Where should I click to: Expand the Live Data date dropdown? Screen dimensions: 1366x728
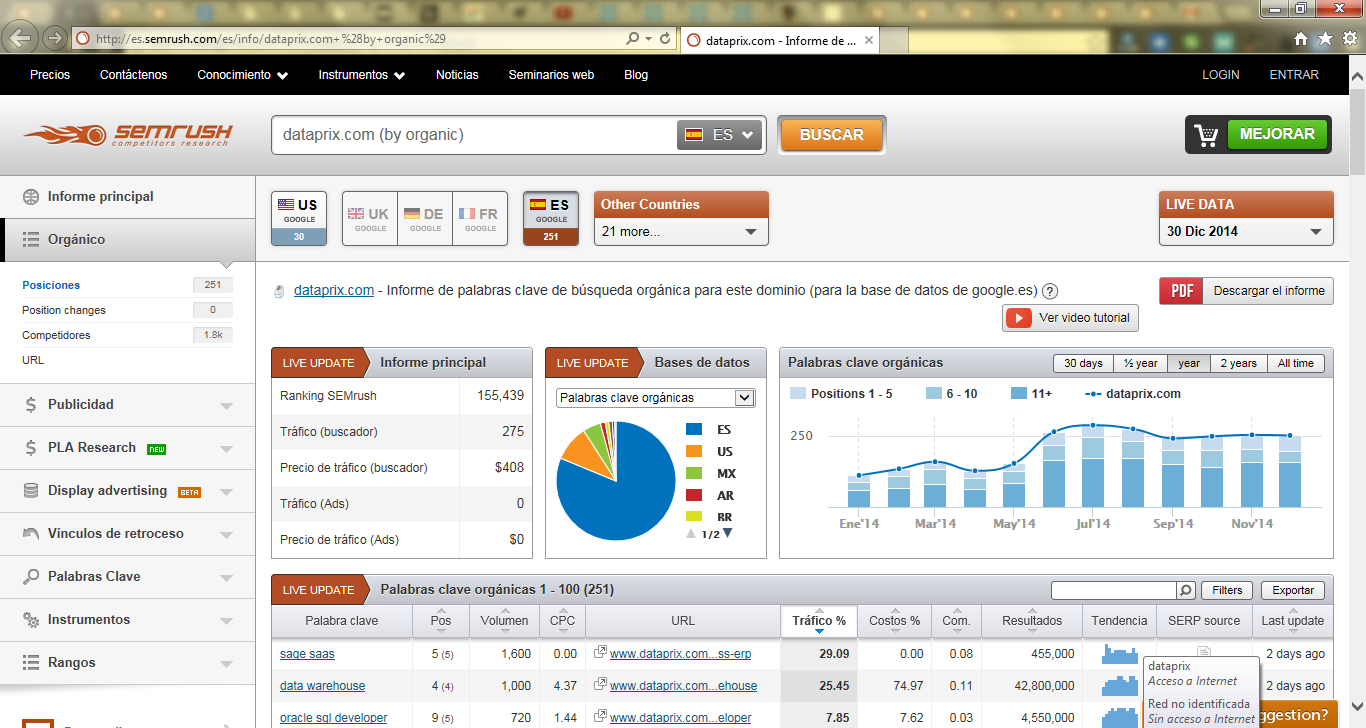click(x=1245, y=231)
